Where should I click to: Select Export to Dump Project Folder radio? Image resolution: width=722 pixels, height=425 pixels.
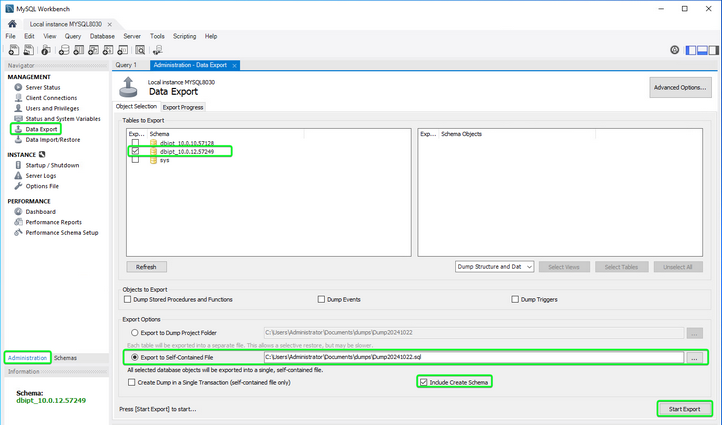coord(134,332)
